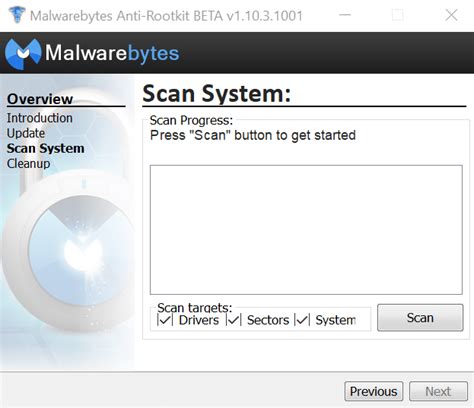The image size is (474, 408).
Task: Select Update in the Overview sidebar
Action: point(26,133)
